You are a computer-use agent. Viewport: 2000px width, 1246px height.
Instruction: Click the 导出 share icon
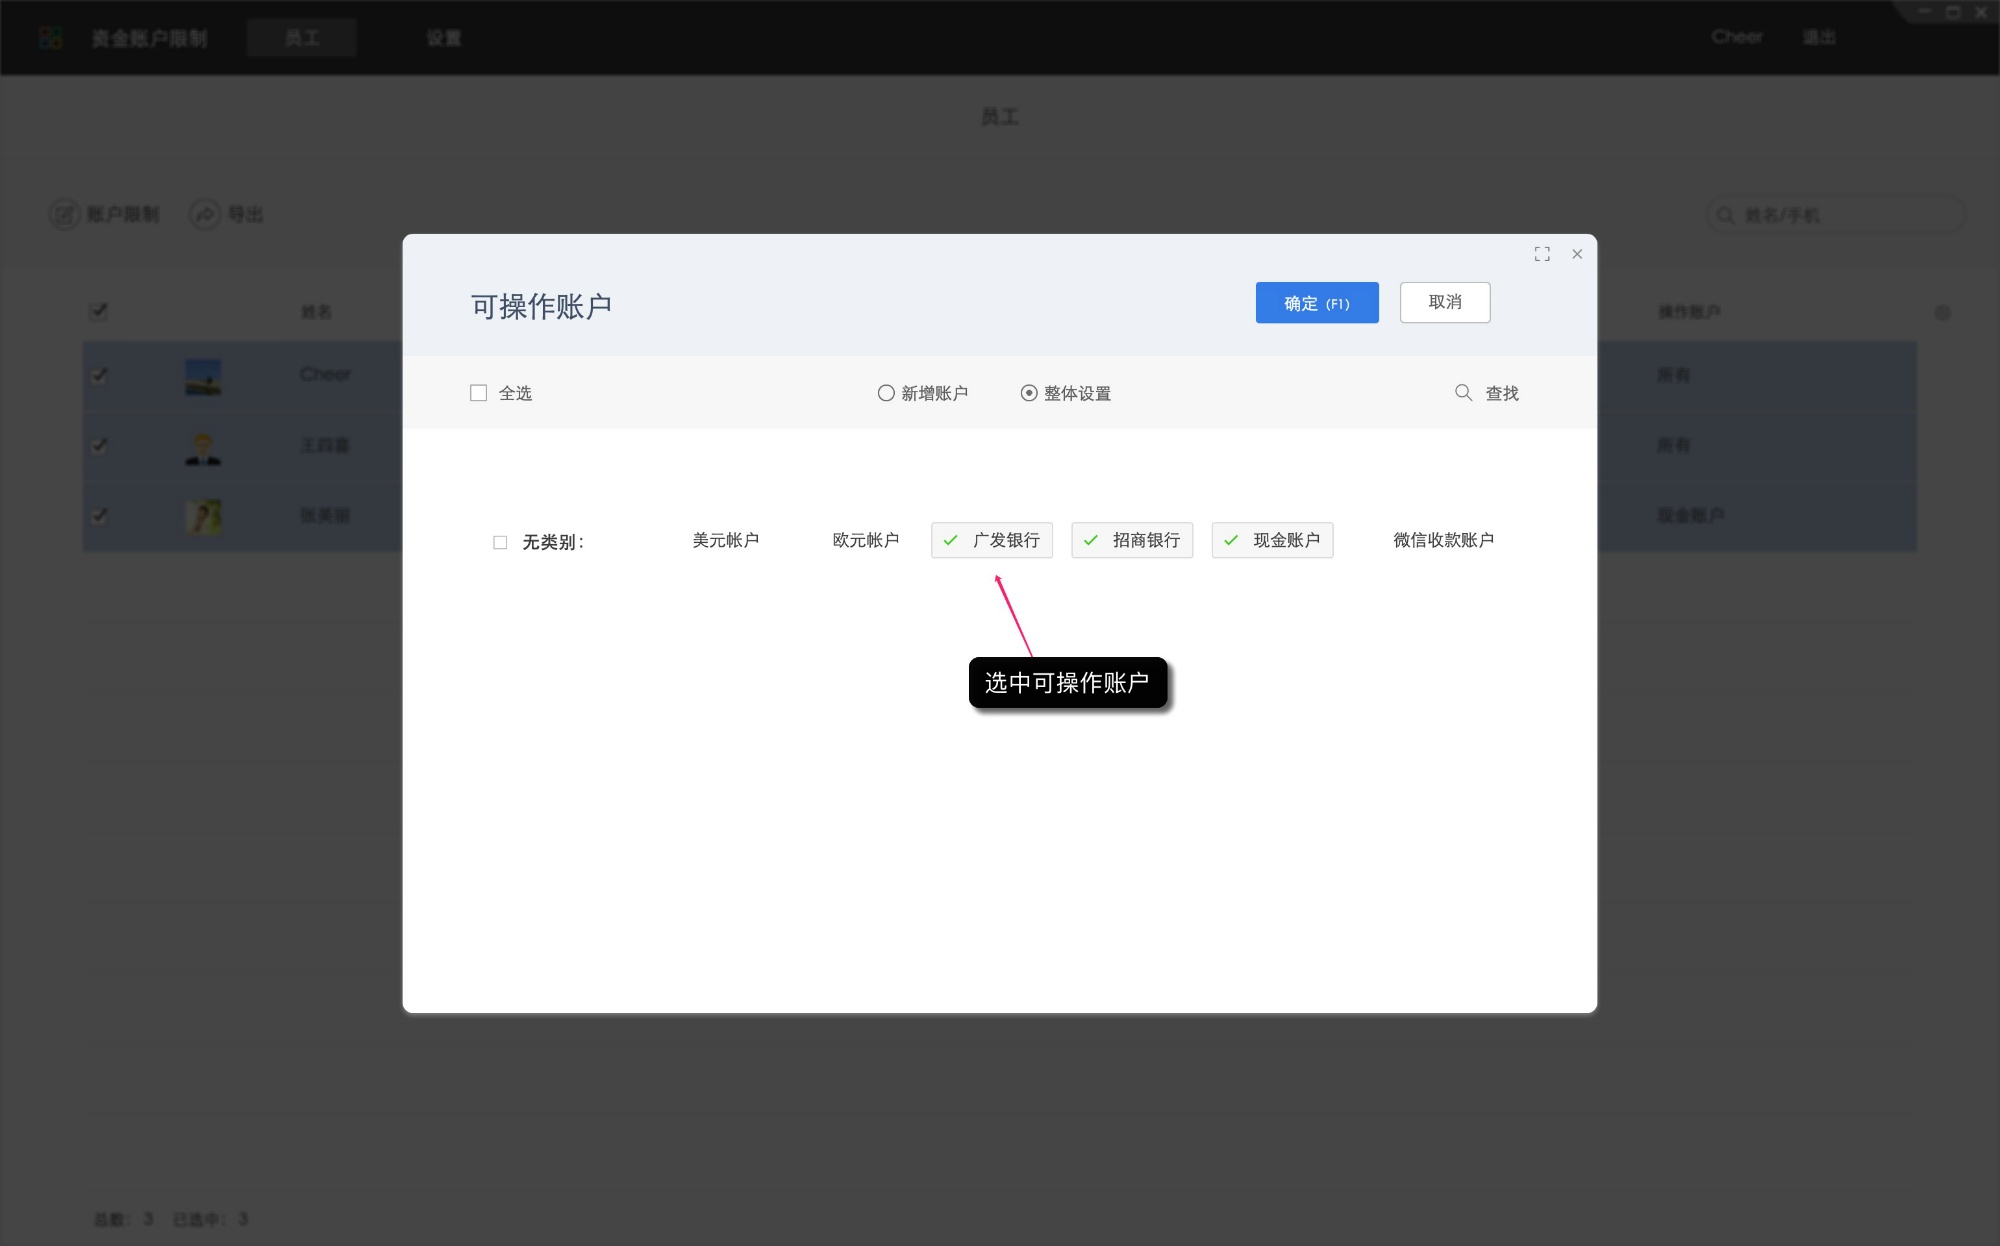tap(204, 214)
